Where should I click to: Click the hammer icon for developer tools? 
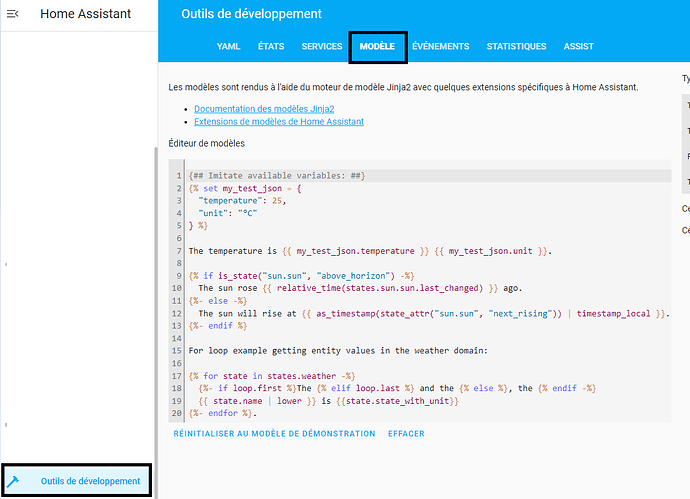(x=14, y=481)
